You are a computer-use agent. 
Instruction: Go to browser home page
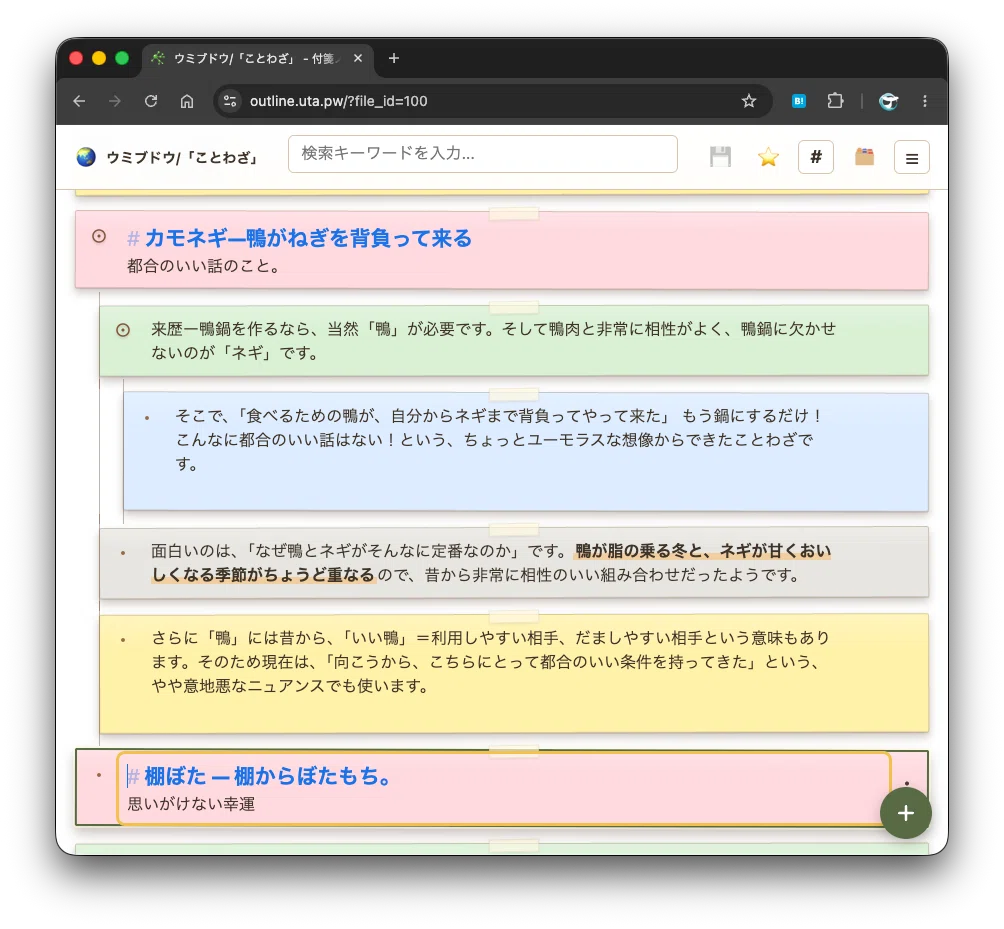click(x=187, y=101)
